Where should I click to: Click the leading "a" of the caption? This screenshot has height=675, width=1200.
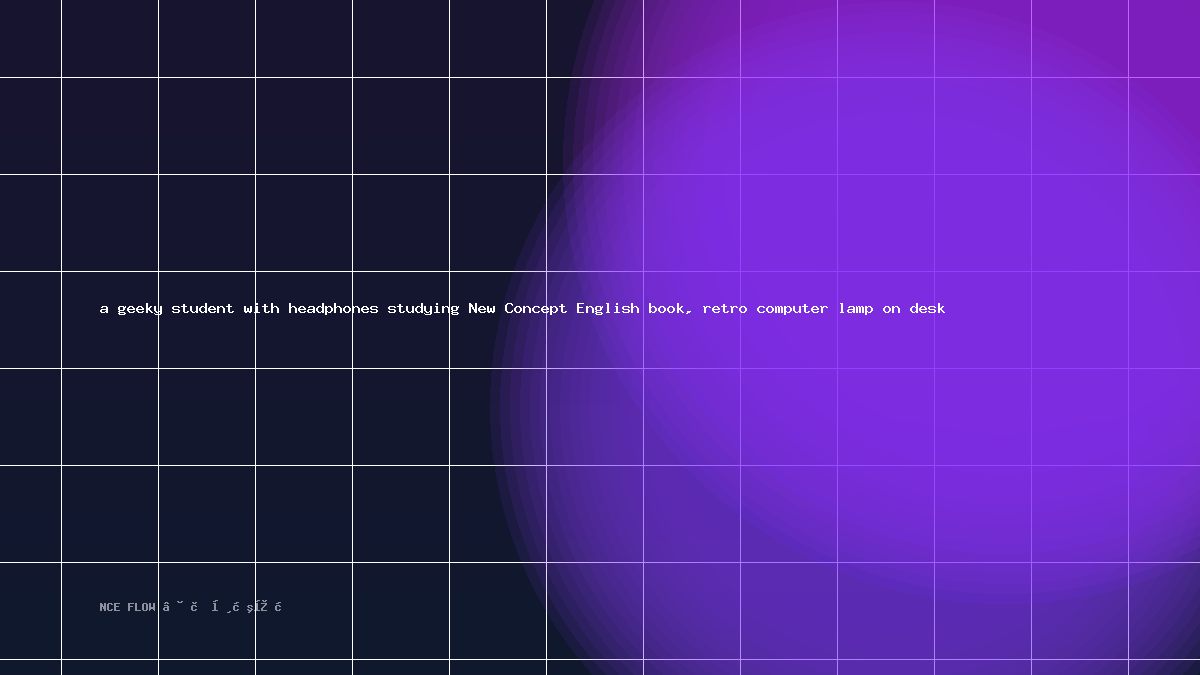(104, 309)
